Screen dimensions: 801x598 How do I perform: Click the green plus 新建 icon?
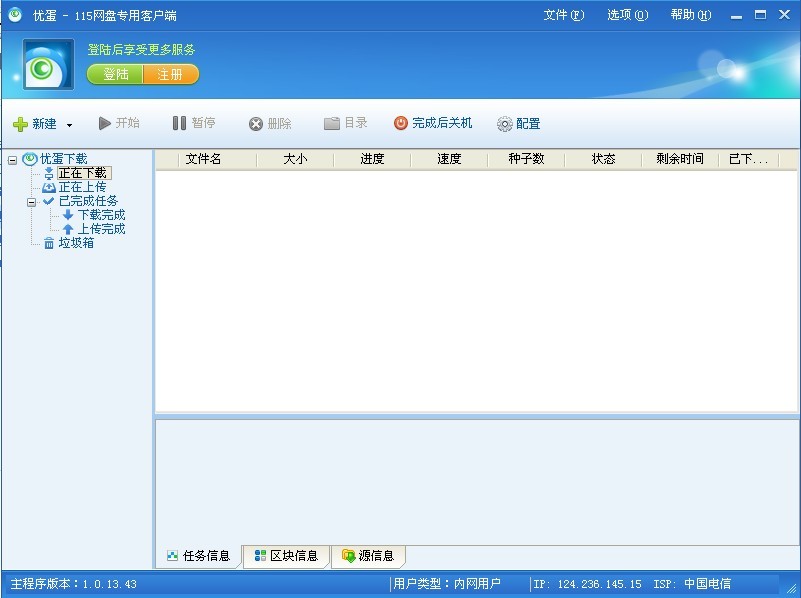click(20, 124)
